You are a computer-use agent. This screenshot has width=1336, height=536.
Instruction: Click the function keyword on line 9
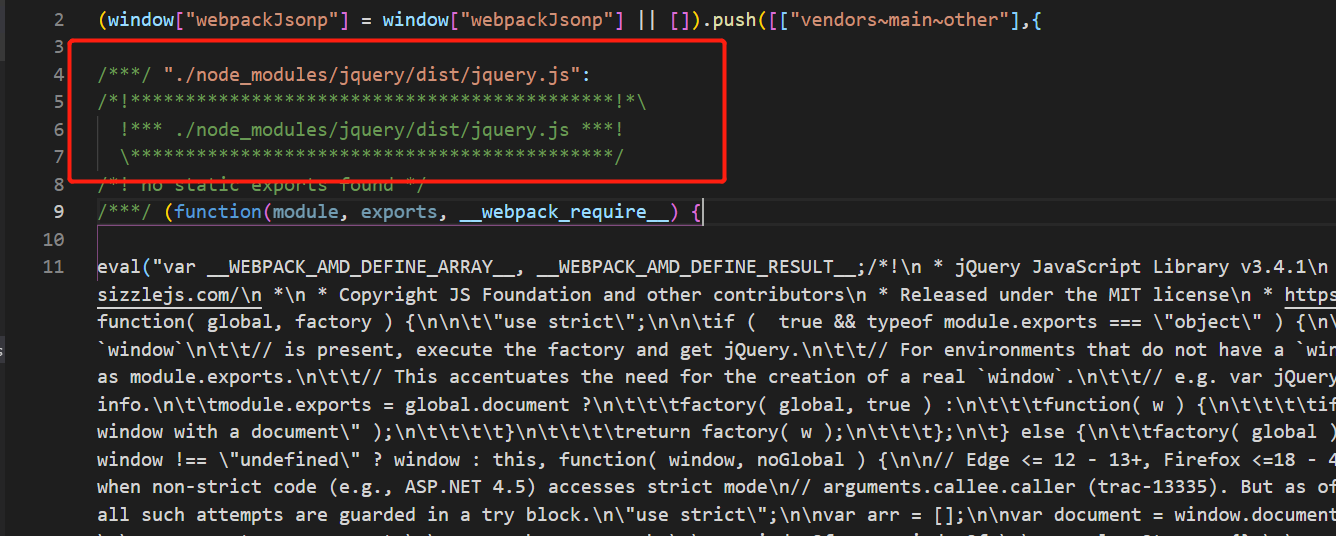point(219,212)
